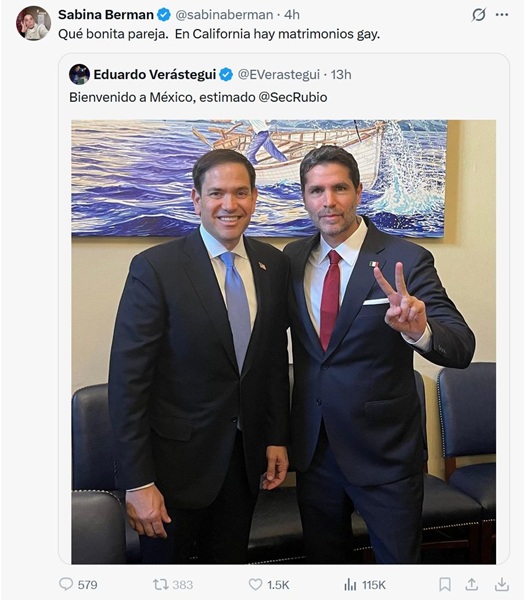Open Eduardo Verástegui's small avatar
The height and width of the screenshot is (600, 524).
point(80,74)
